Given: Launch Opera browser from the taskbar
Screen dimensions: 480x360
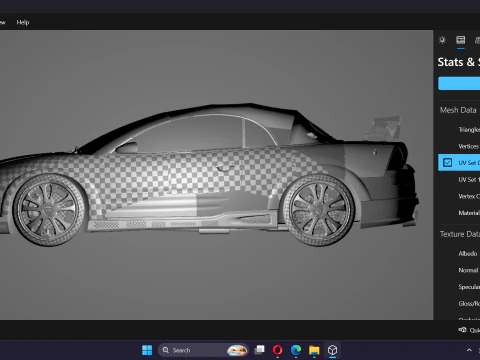Looking at the screenshot, I should (277, 350).
